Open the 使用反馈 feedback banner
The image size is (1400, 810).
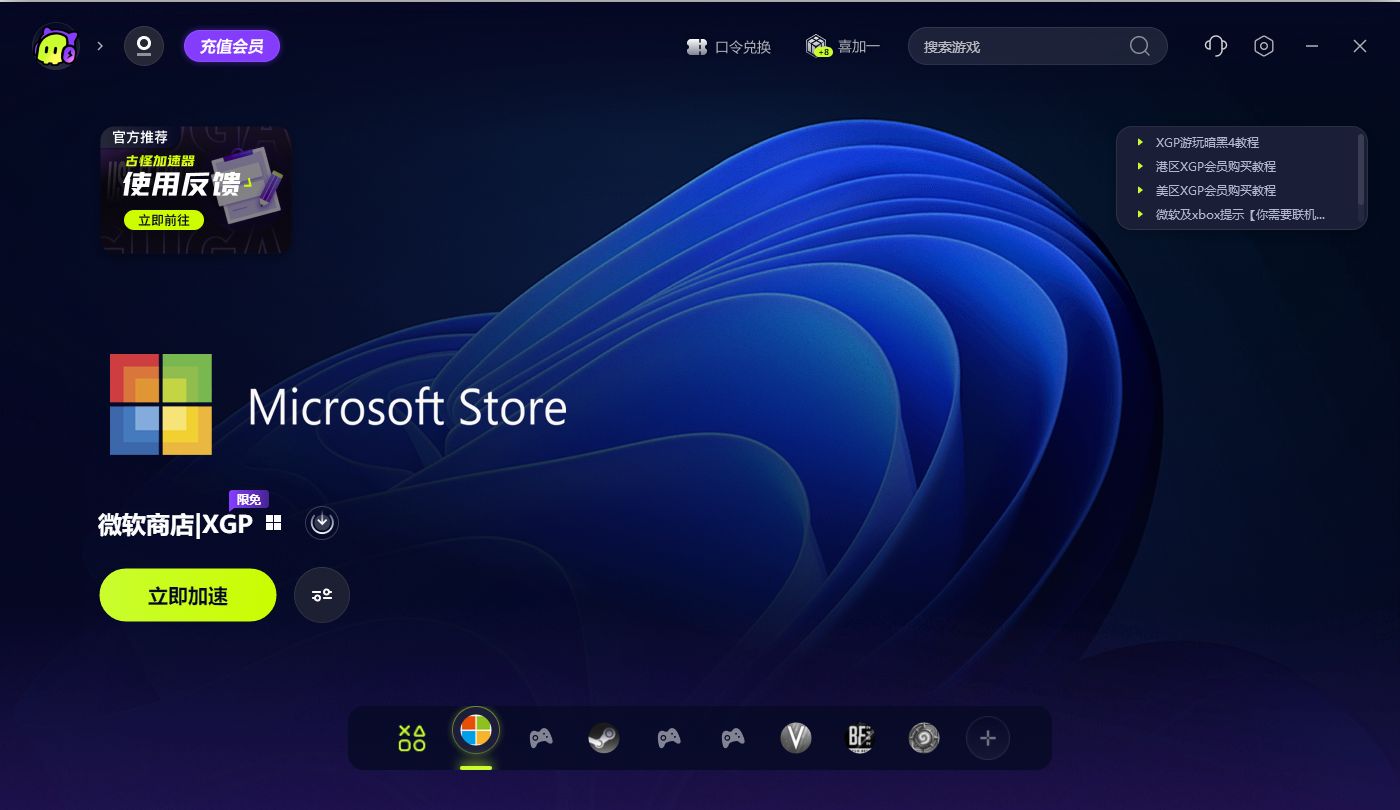pyautogui.click(x=196, y=189)
